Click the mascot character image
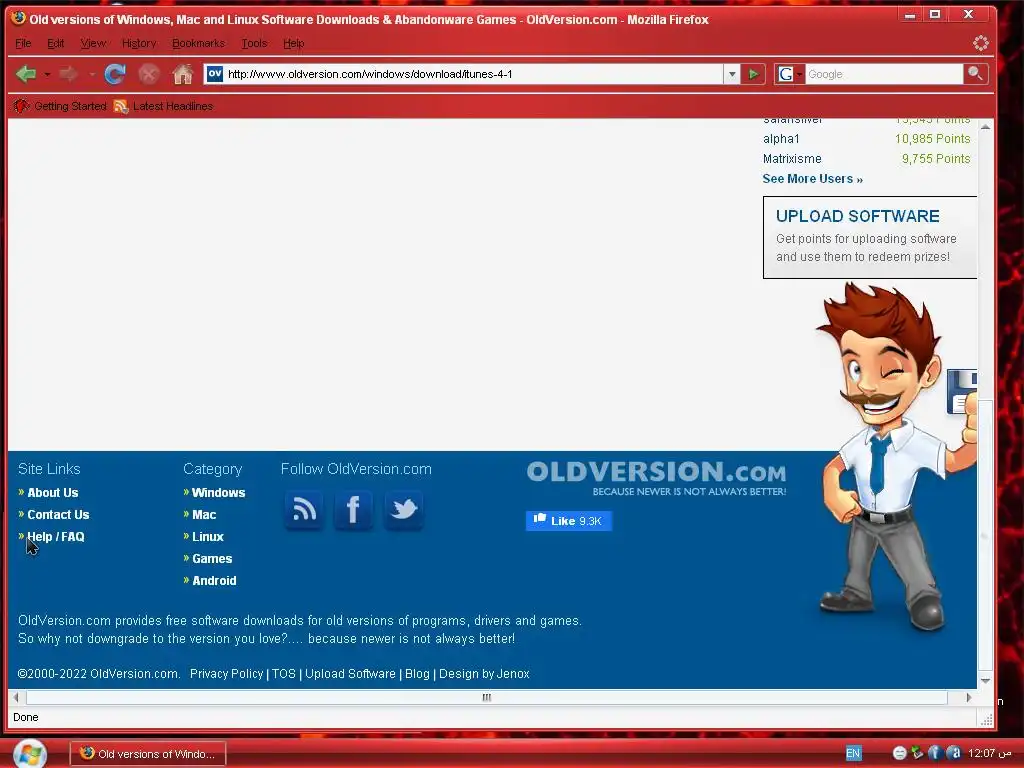 (896, 457)
